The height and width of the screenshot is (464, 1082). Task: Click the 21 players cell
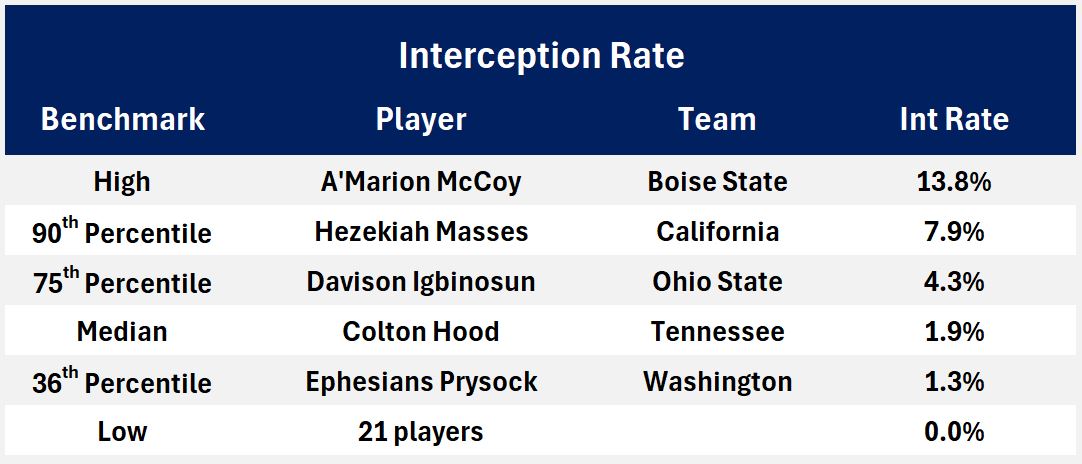point(421,432)
